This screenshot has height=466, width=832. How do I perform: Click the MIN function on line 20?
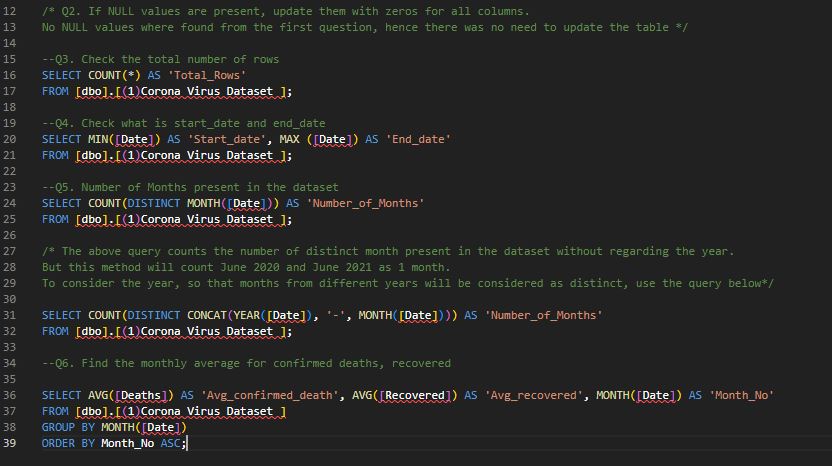(98, 139)
